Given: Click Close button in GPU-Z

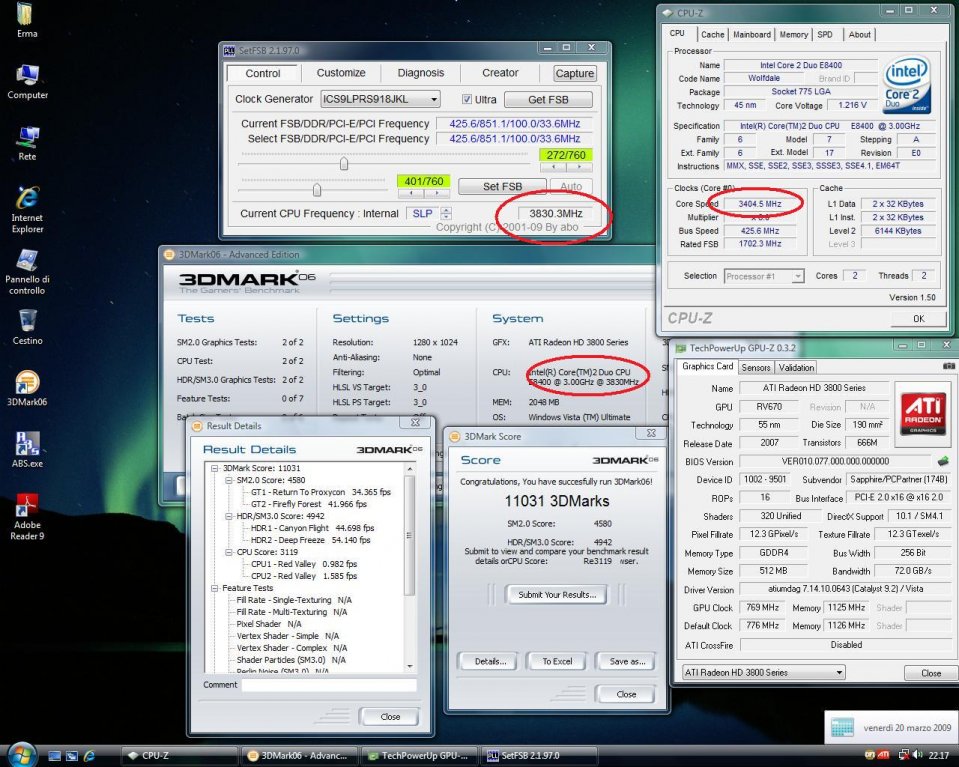Looking at the screenshot, I should point(931,673).
